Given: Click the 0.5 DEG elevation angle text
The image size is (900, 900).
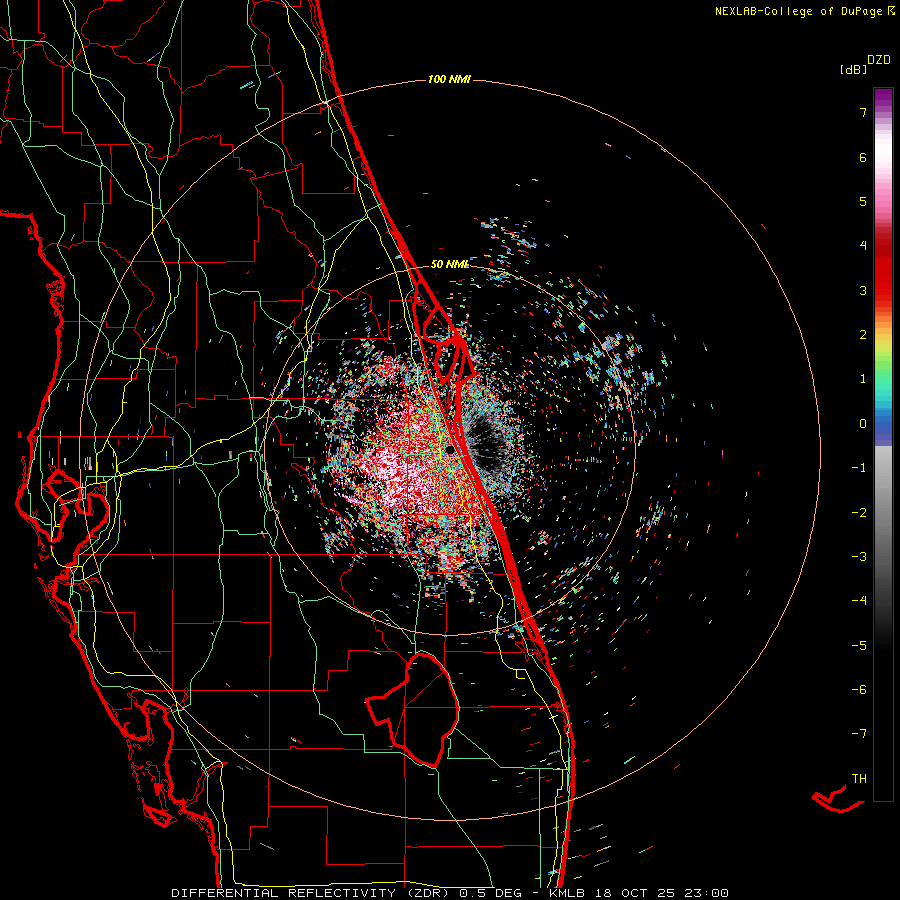Looking at the screenshot, I should click(491, 893).
